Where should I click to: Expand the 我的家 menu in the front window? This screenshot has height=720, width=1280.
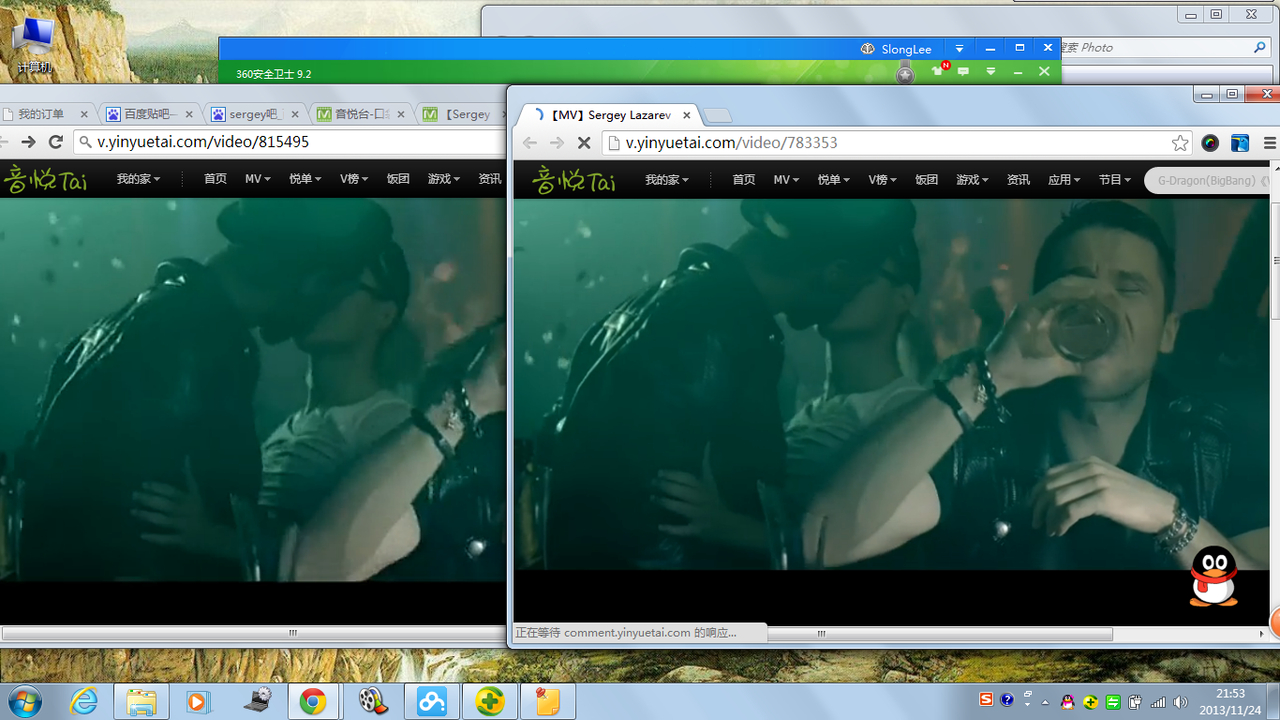[667, 180]
